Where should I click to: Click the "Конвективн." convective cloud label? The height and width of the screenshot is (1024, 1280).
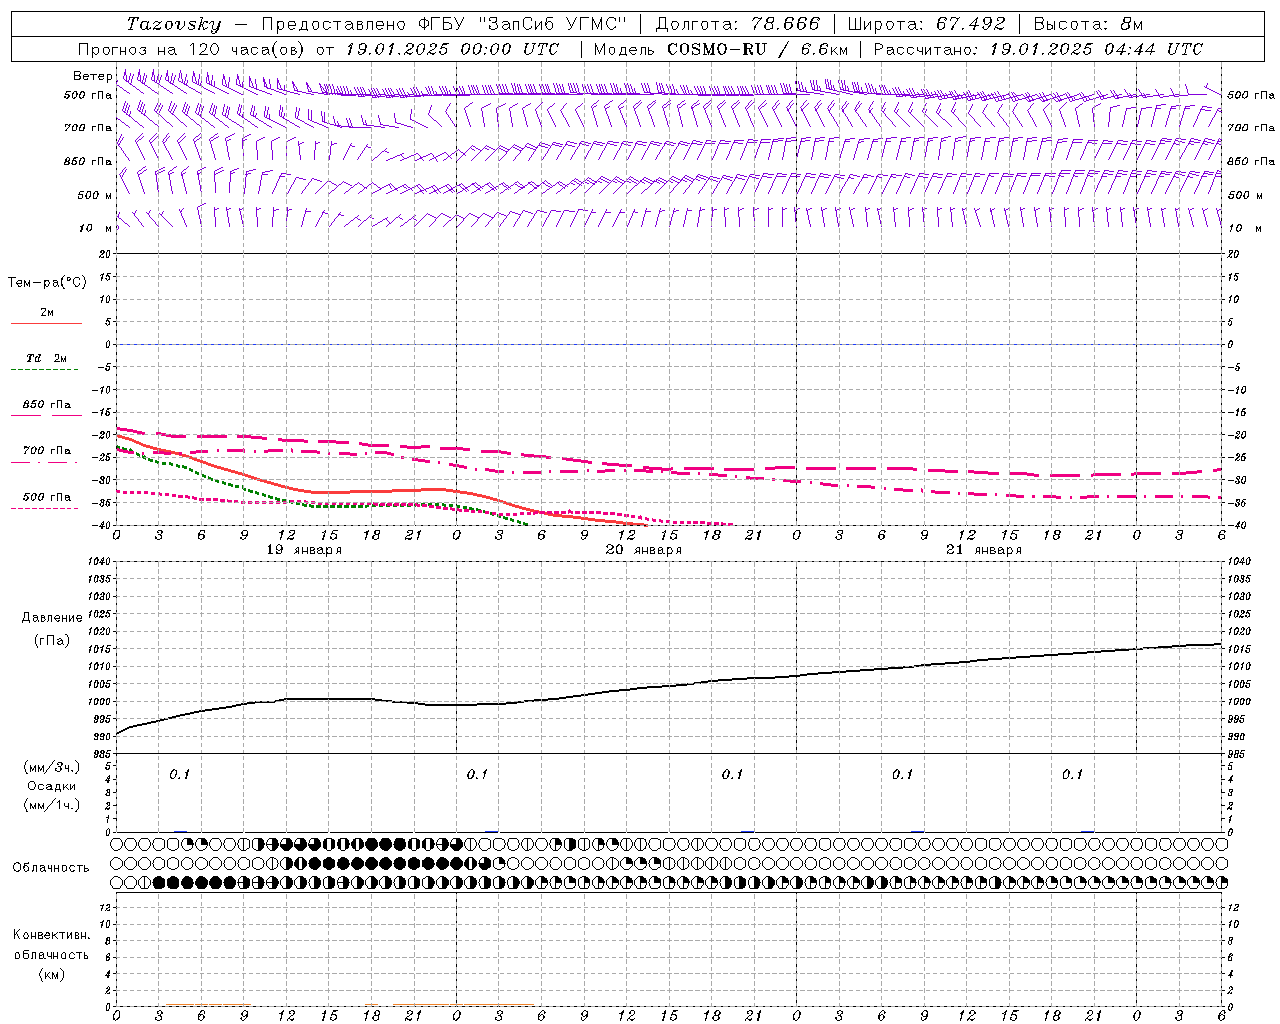coord(51,935)
